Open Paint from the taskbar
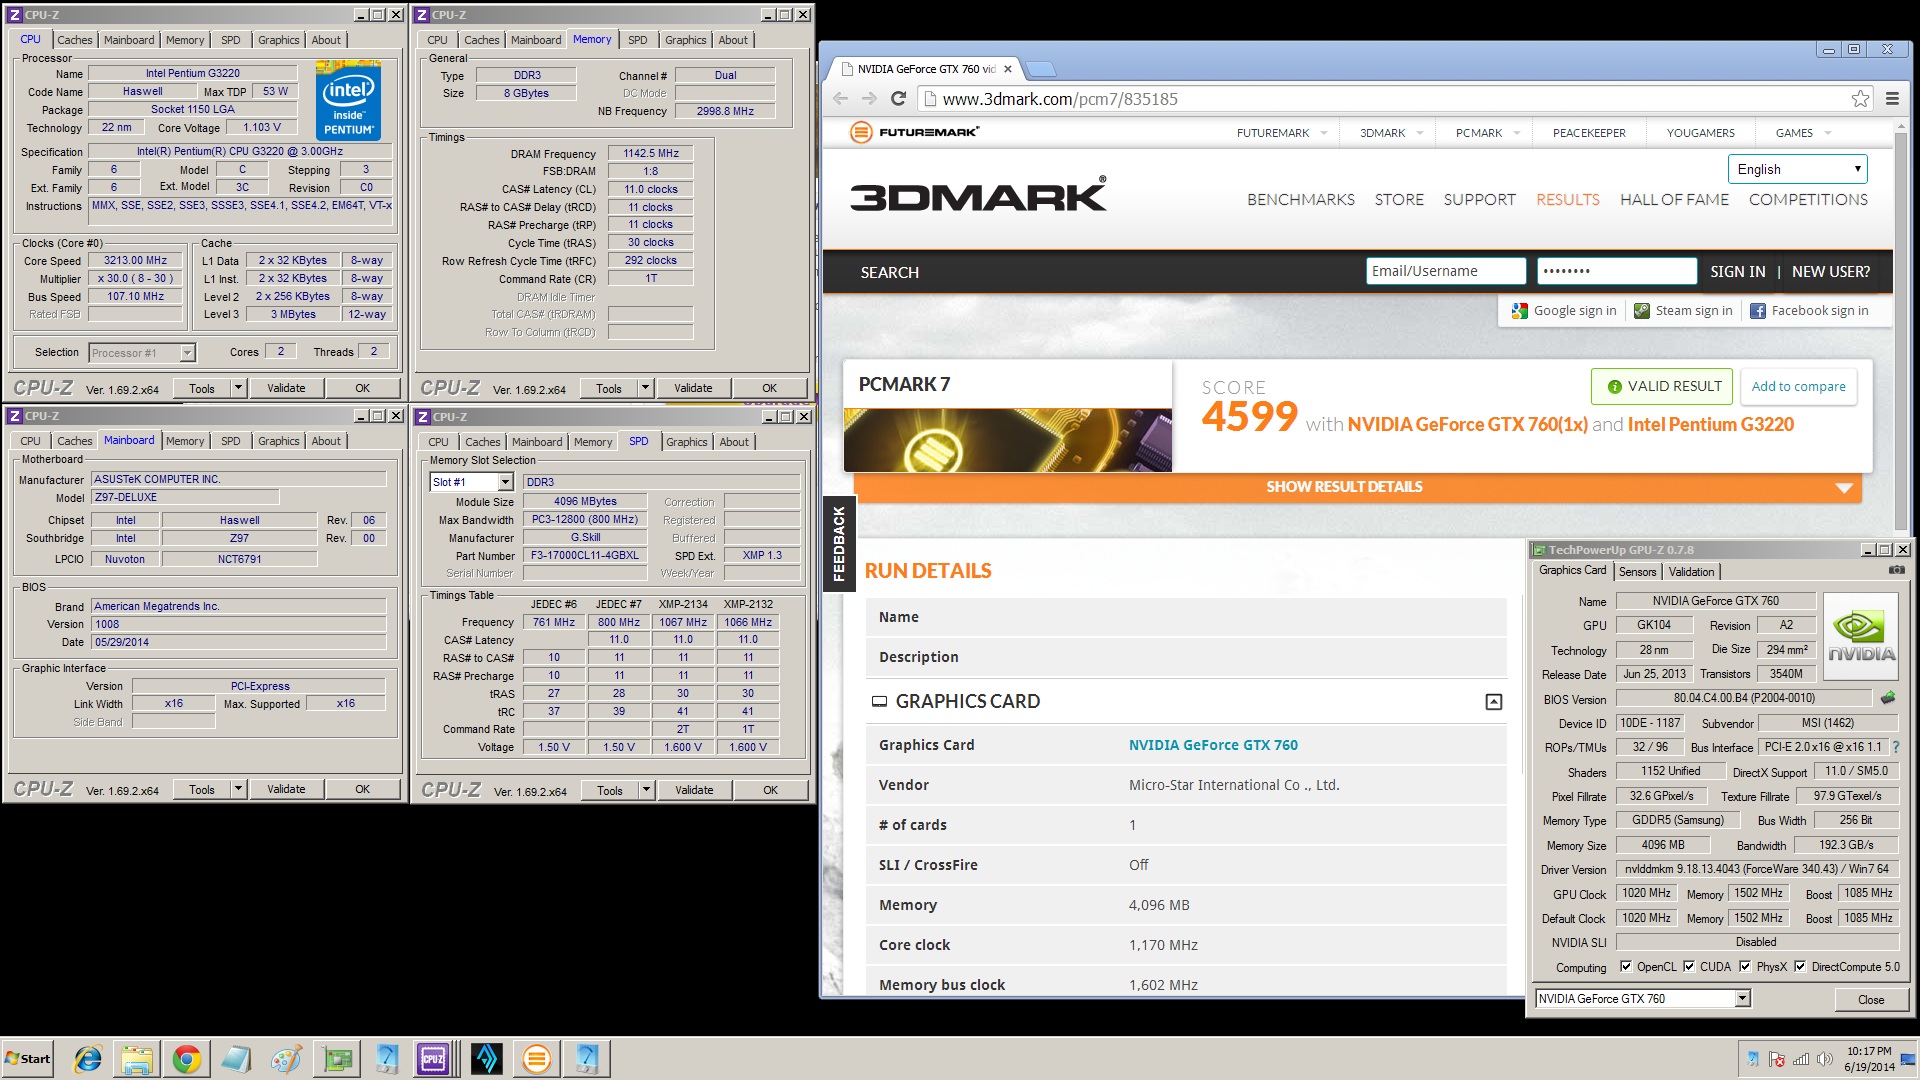Screen dimensions: 1920x1080 tap(287, 1058)
